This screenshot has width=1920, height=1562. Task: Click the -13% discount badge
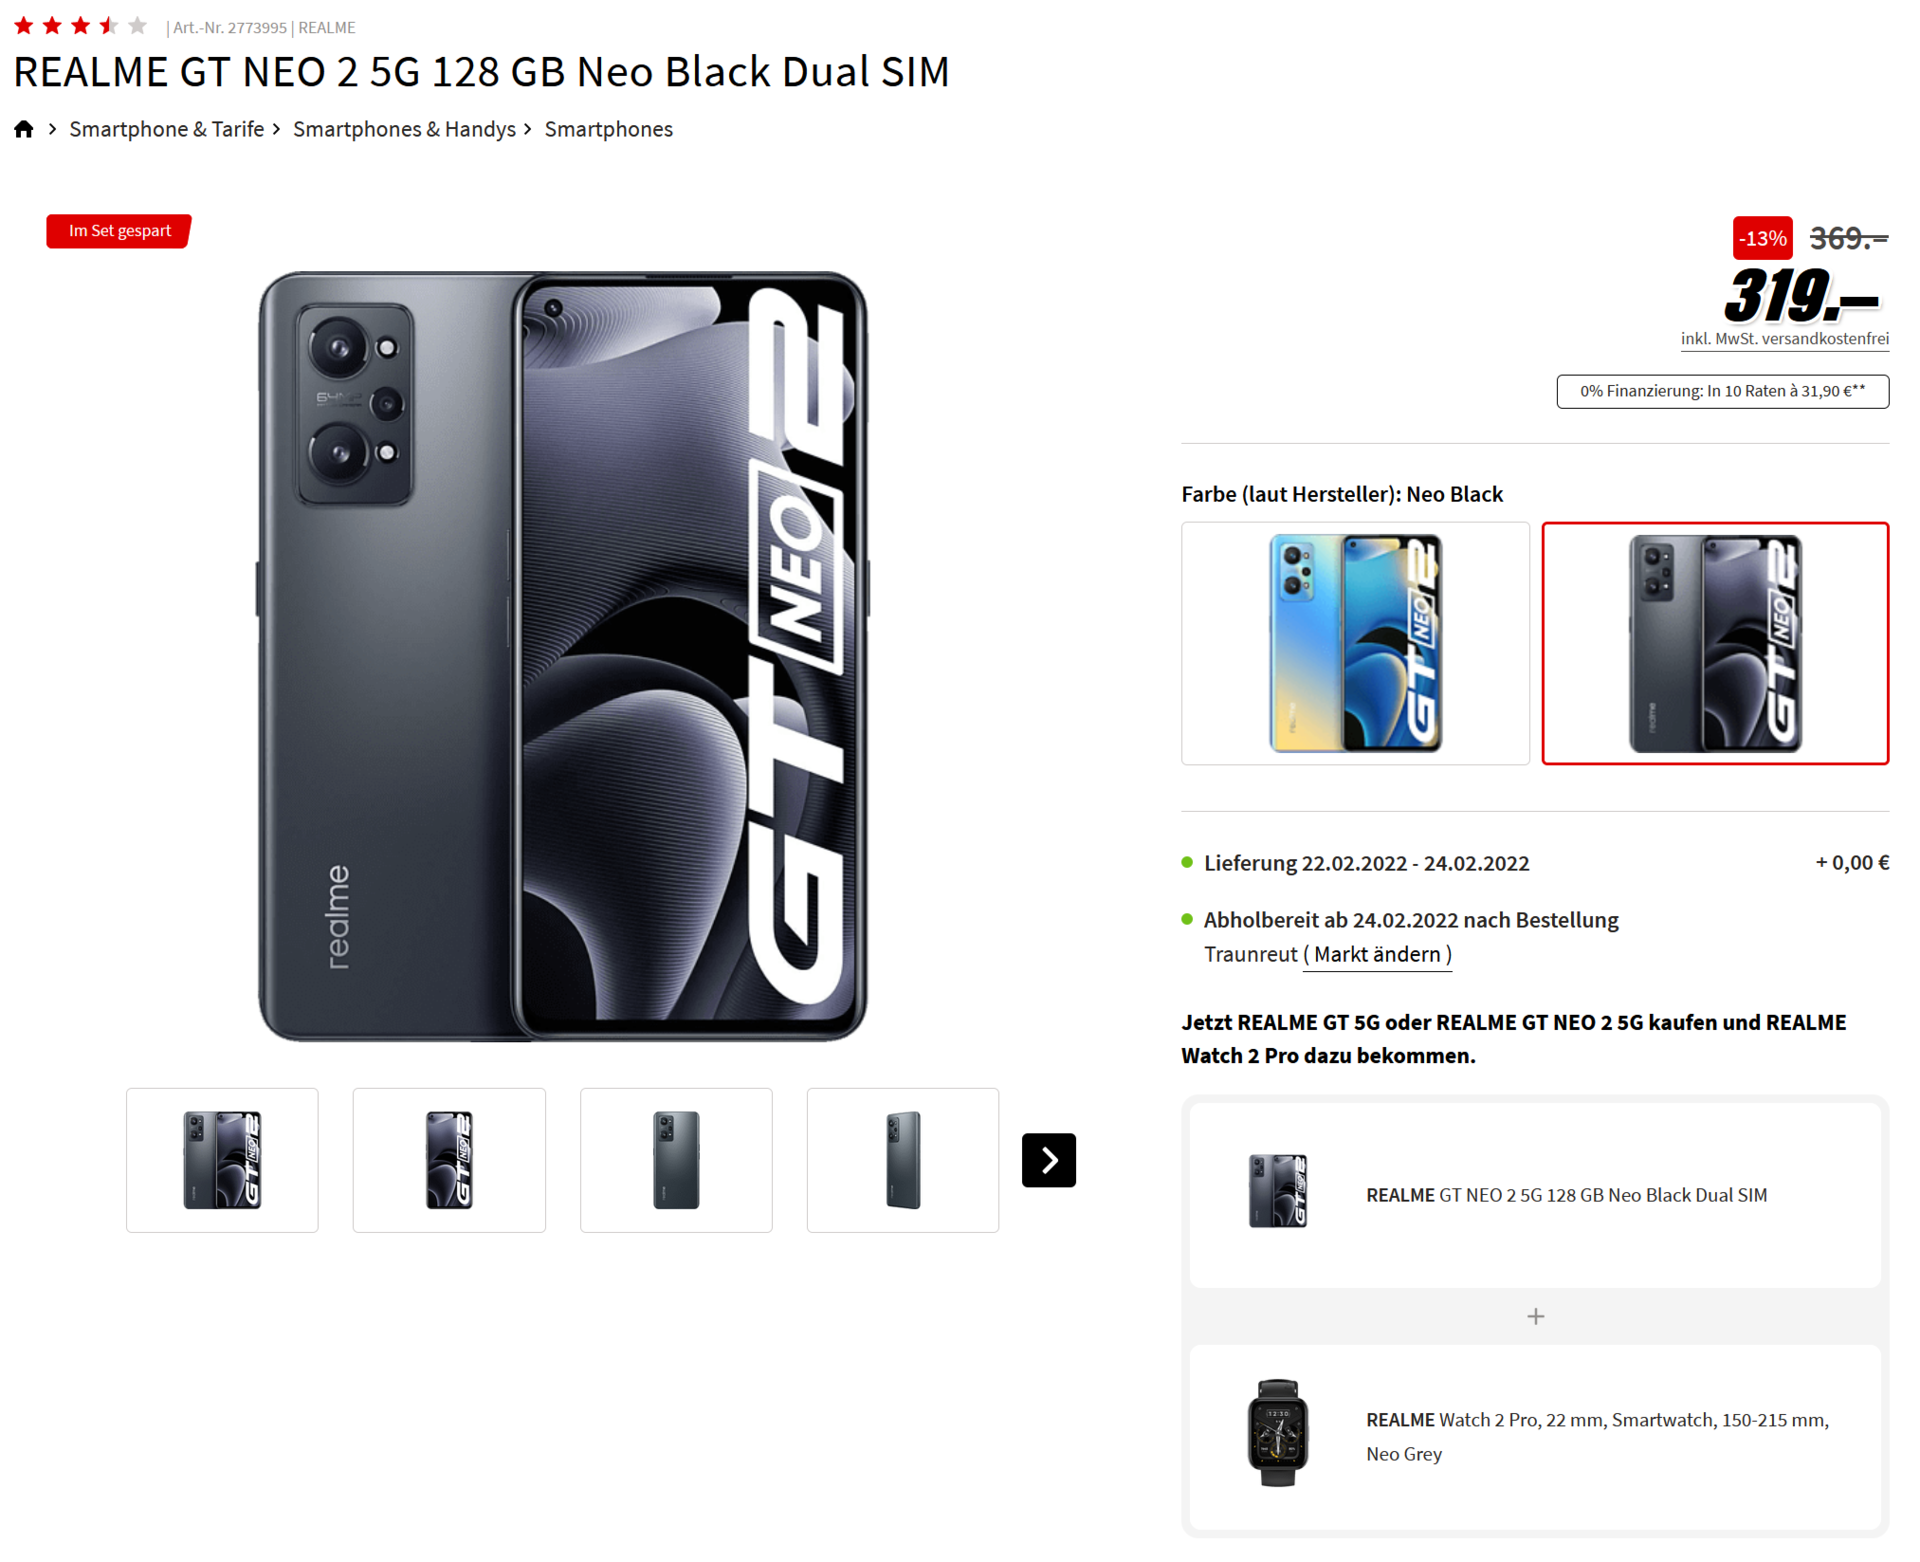click(x=1762, y=238)
